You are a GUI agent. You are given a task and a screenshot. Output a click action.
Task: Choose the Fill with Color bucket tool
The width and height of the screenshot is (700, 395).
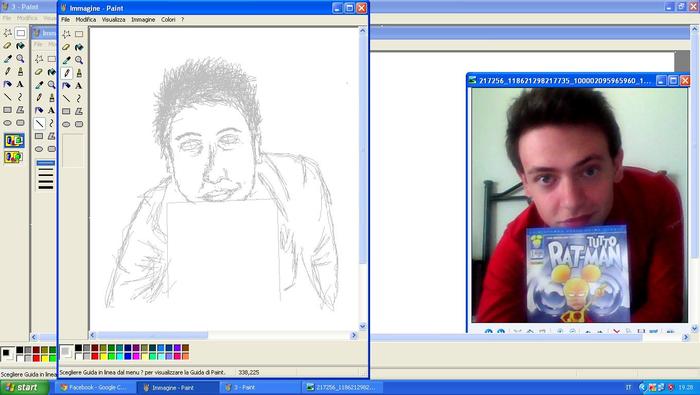pos(79,47)
